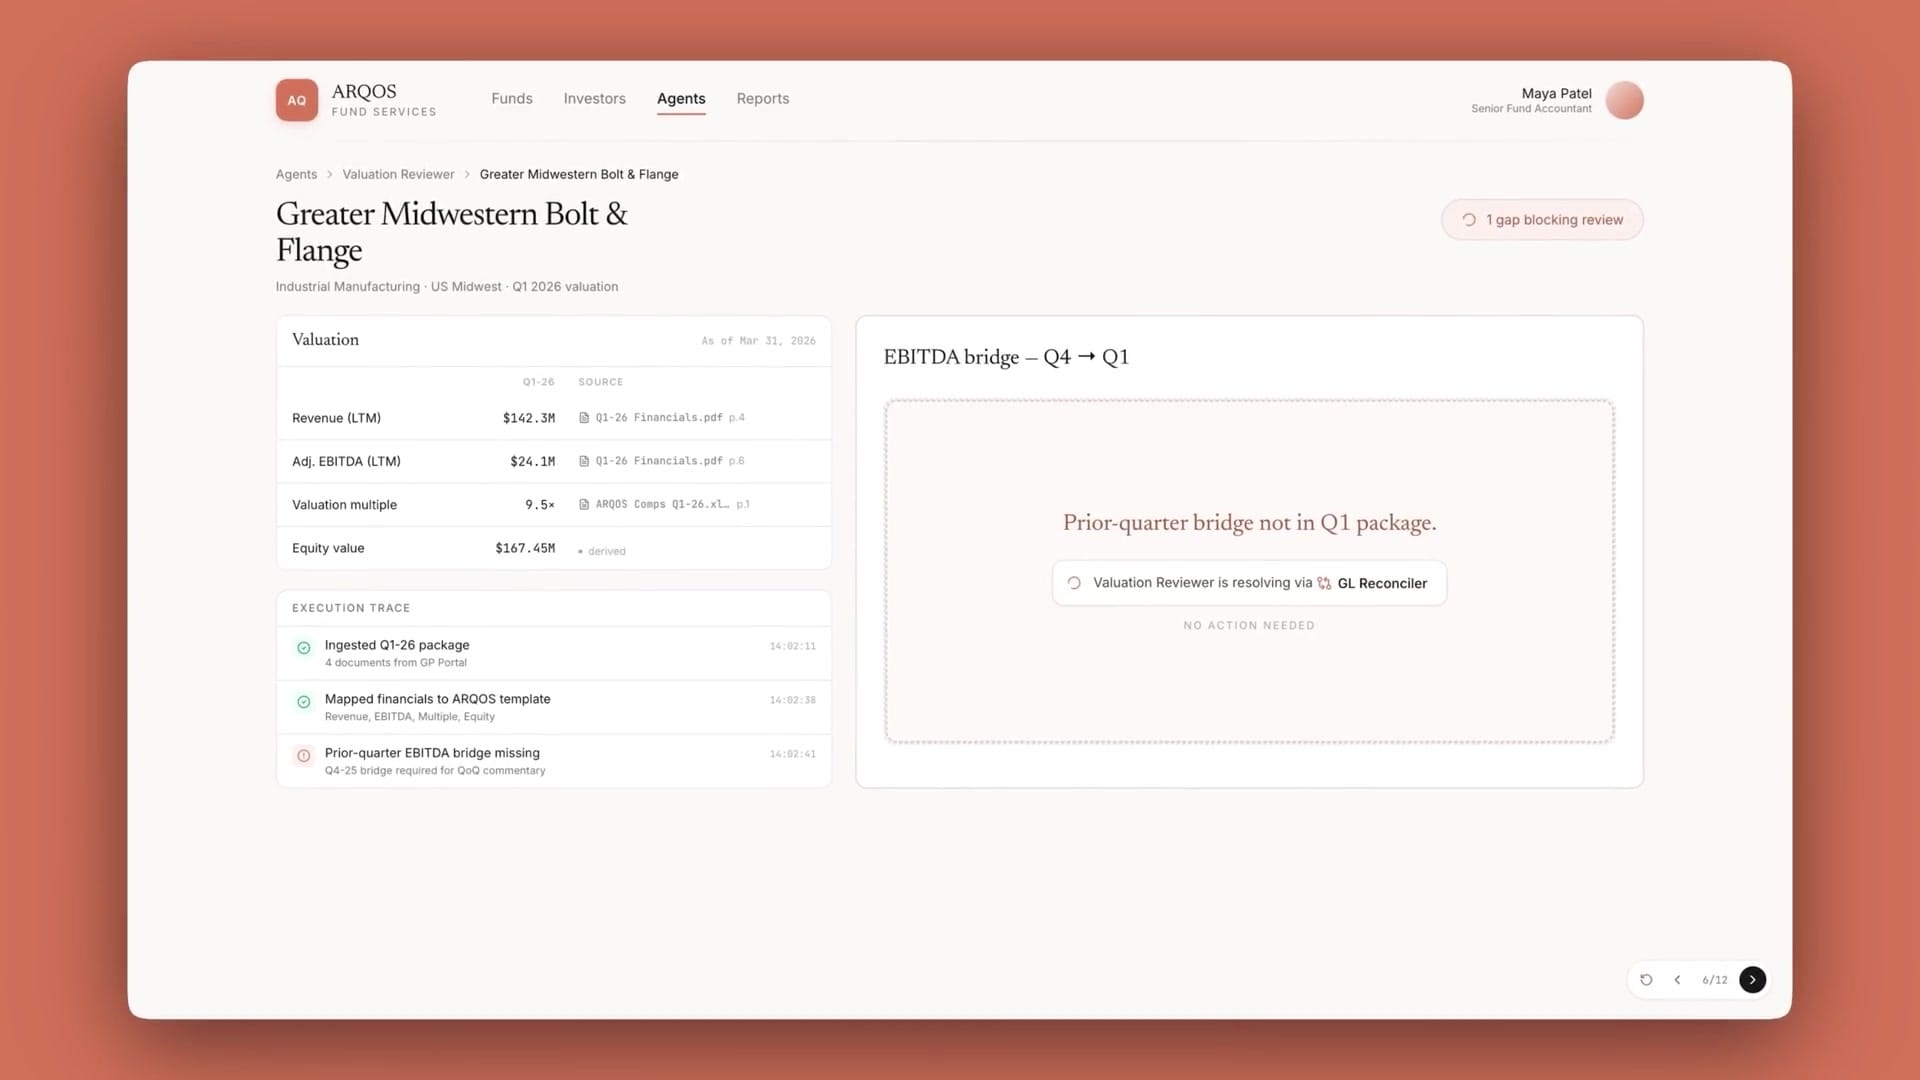
Task: Click the green check for Mapped financials
Action: click(x=304, y=702)
